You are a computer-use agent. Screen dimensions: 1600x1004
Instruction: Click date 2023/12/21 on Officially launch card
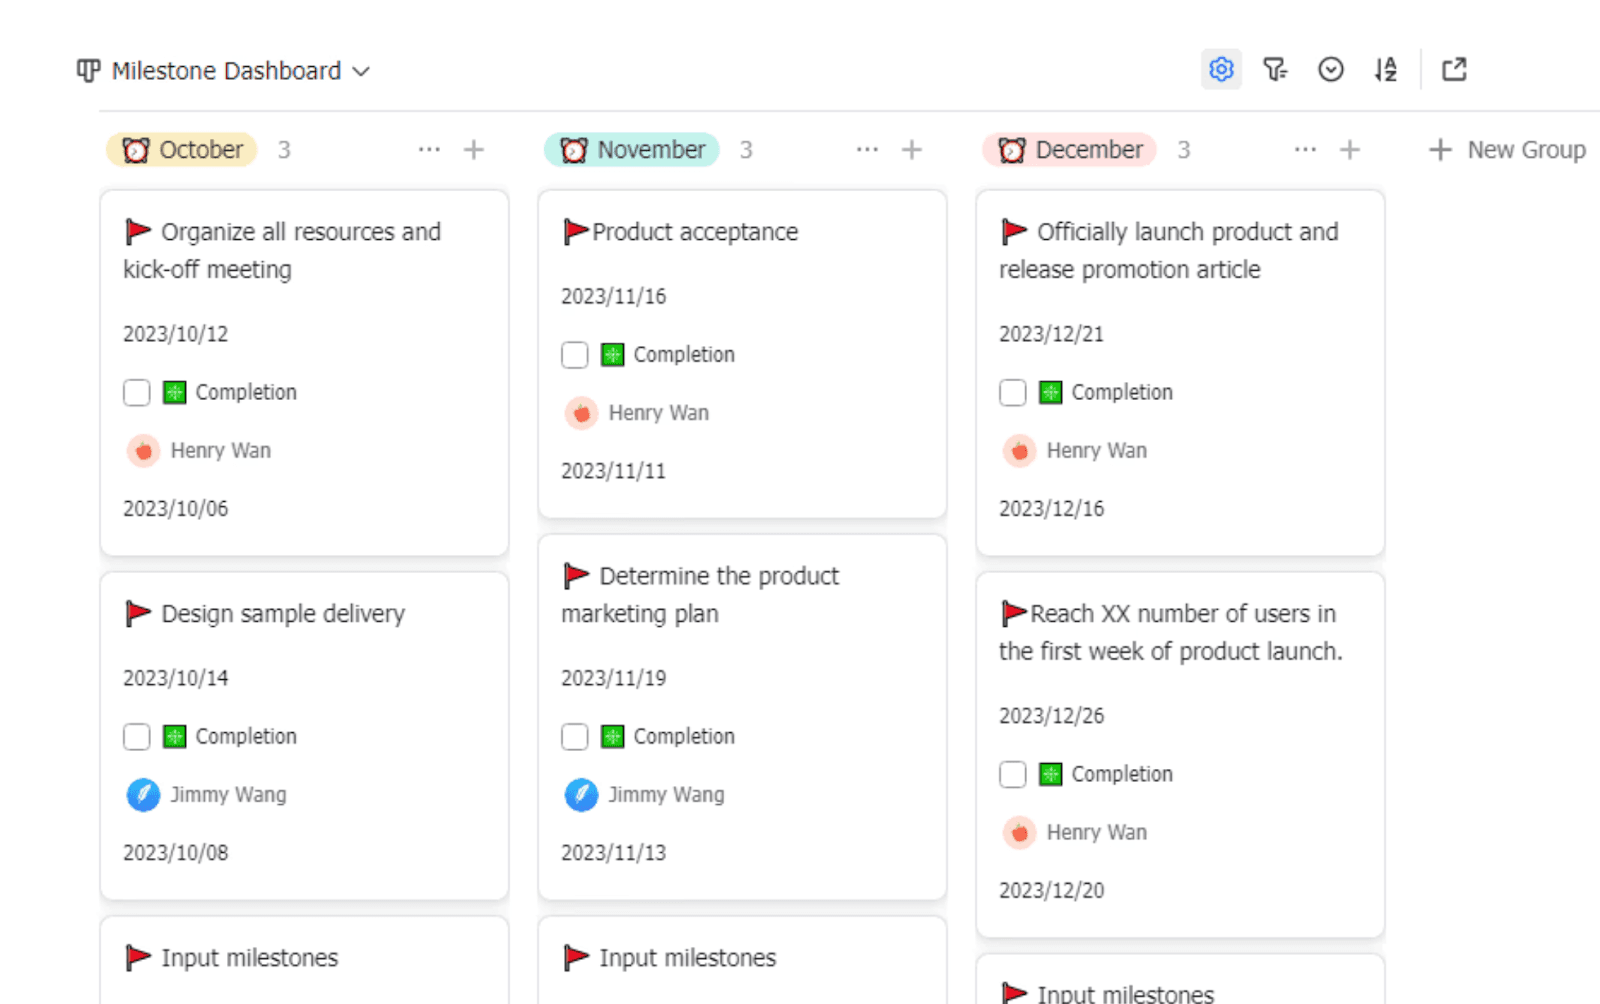point(1052,334)
